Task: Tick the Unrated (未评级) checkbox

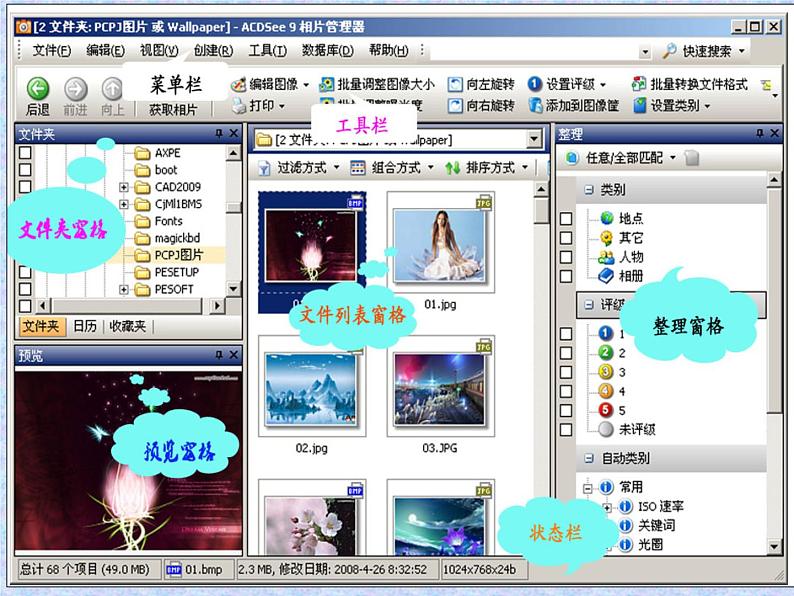Action: (x=566, y=429)
